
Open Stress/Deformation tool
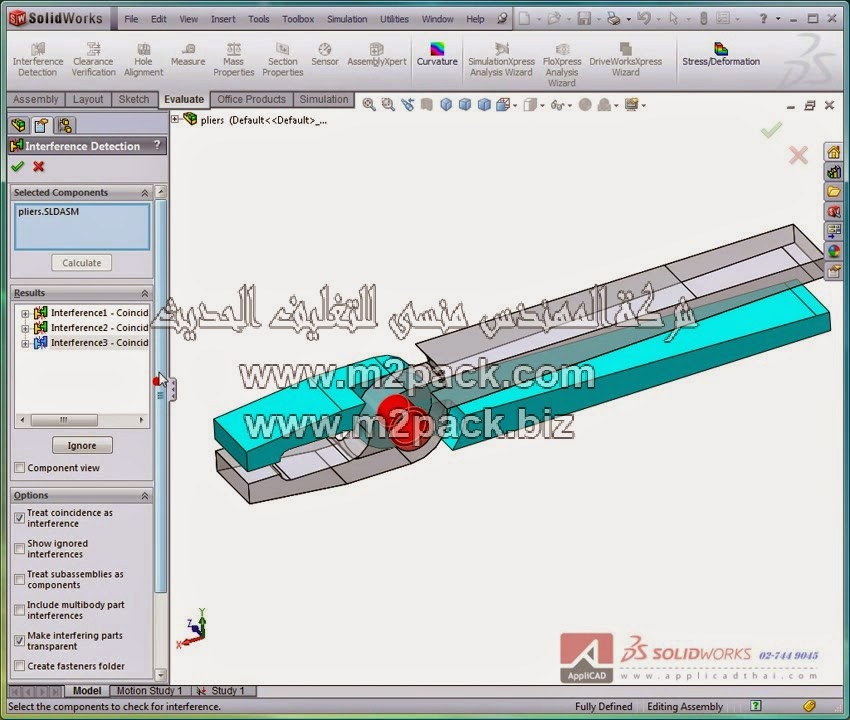click(720, 55)
